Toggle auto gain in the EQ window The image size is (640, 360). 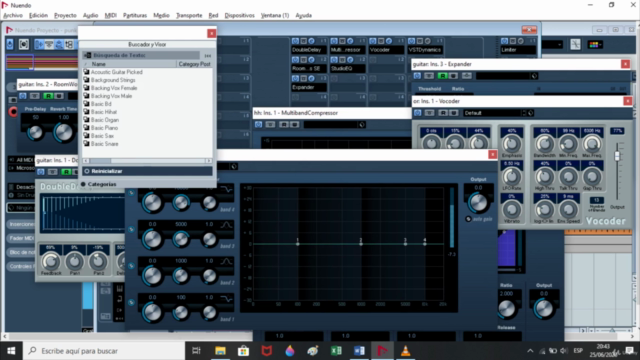(469, 219)
